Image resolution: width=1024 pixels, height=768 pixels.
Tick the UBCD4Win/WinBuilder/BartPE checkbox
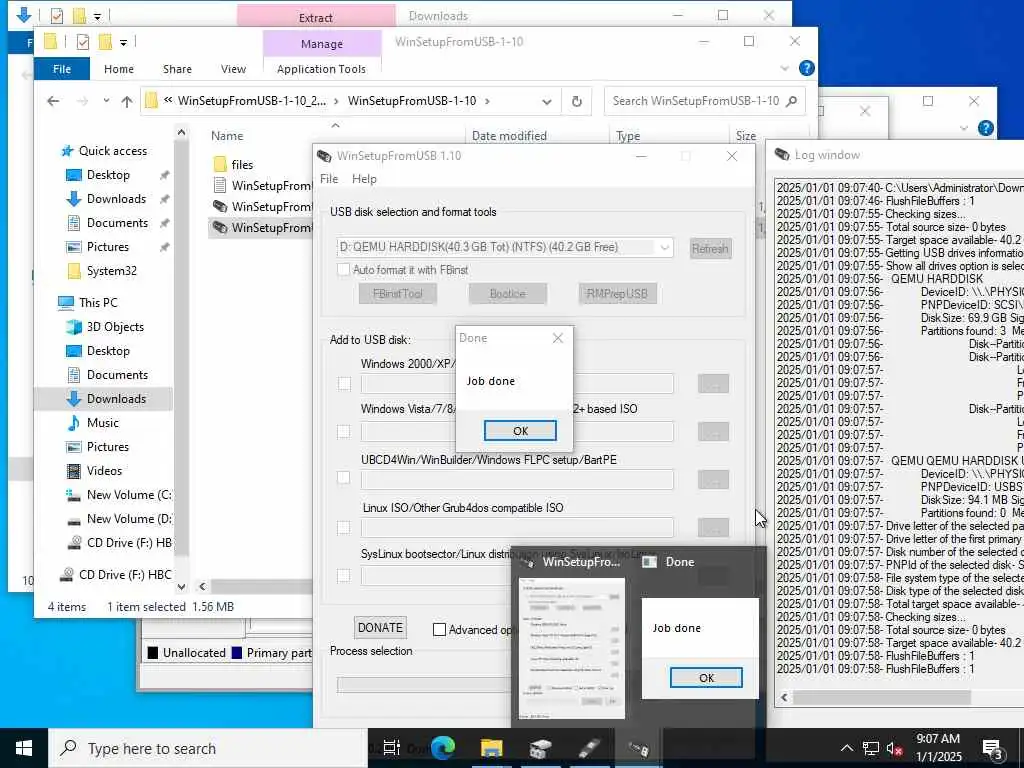point(344,478)
